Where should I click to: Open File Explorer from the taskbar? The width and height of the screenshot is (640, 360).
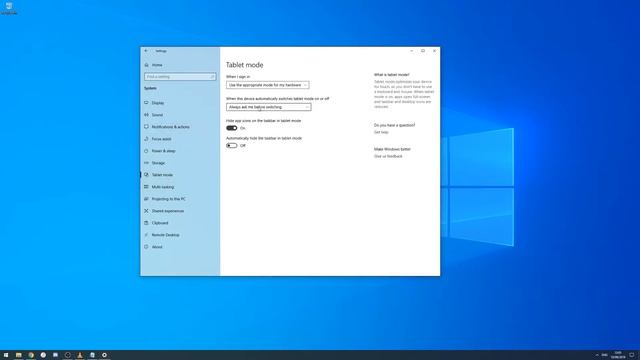[18, 355]
